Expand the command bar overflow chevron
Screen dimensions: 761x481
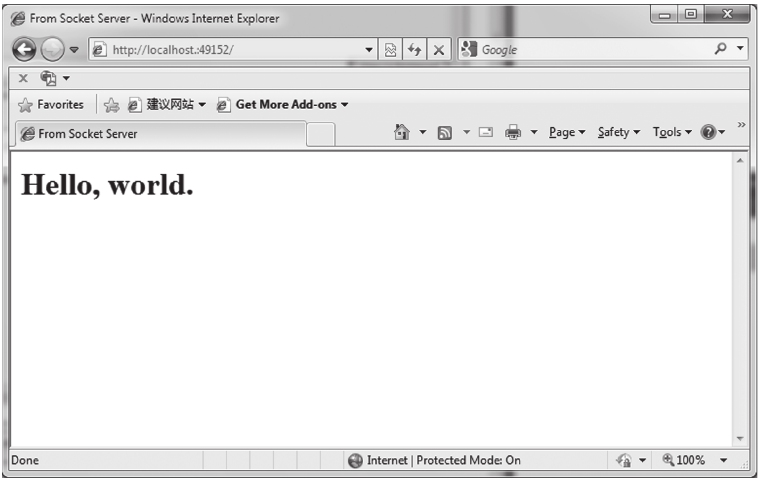pyautogui.click(x=741, y=125)
